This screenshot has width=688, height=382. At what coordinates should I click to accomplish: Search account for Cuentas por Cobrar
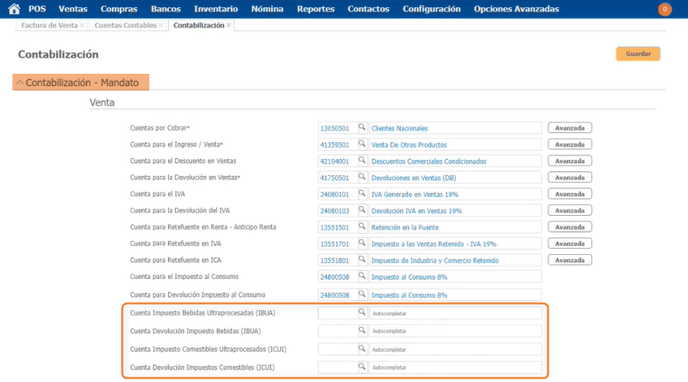pyautogui.click(x=362, y=128)
